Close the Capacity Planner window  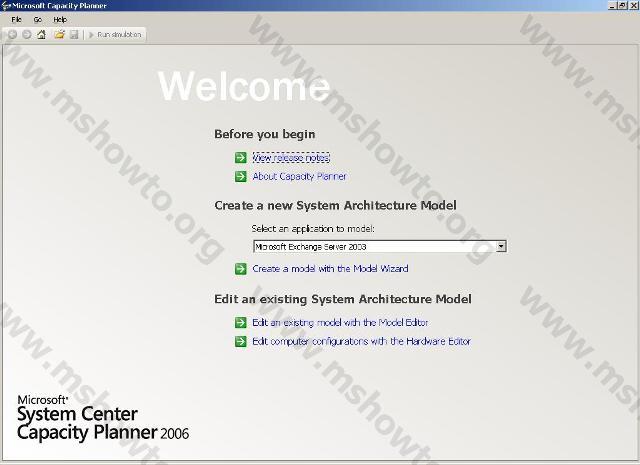(x=633, y=5)
